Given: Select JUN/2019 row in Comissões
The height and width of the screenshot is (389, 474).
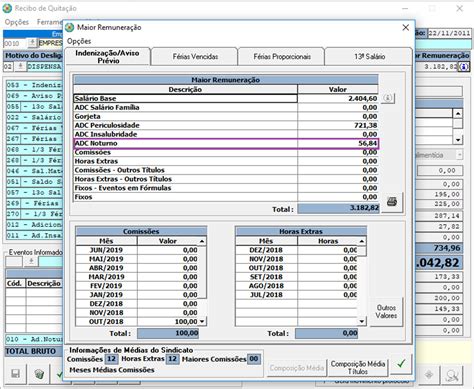Looking at the screenshot, I should pos(137,250).
